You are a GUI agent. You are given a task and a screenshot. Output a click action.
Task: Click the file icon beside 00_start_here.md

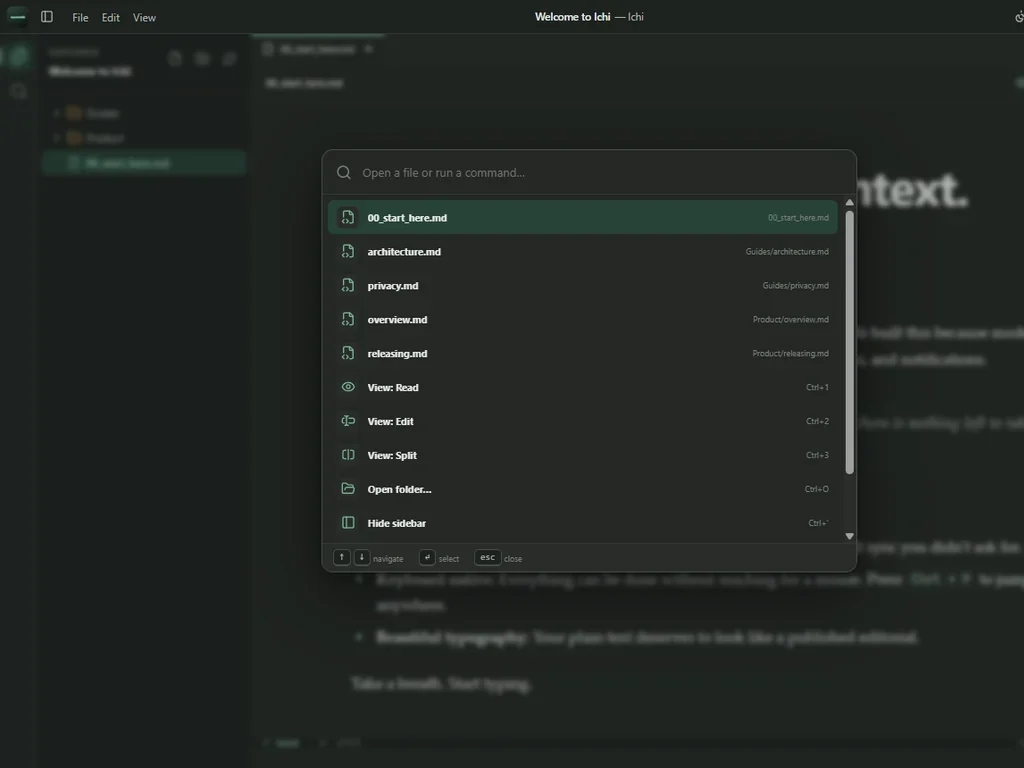coord(348,217)
